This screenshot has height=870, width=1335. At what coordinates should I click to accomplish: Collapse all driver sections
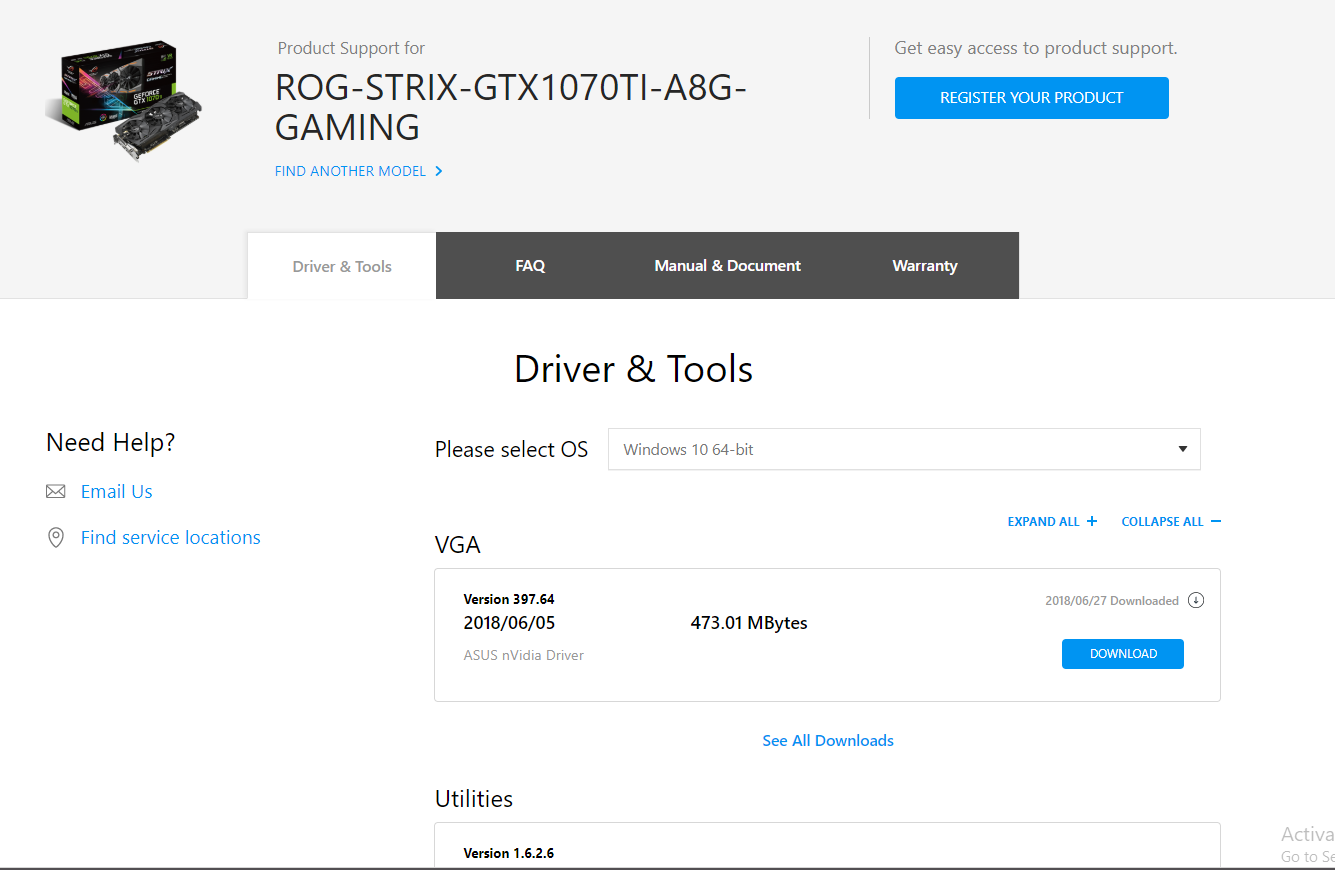pyautogui.click(x=1171, y=521)
